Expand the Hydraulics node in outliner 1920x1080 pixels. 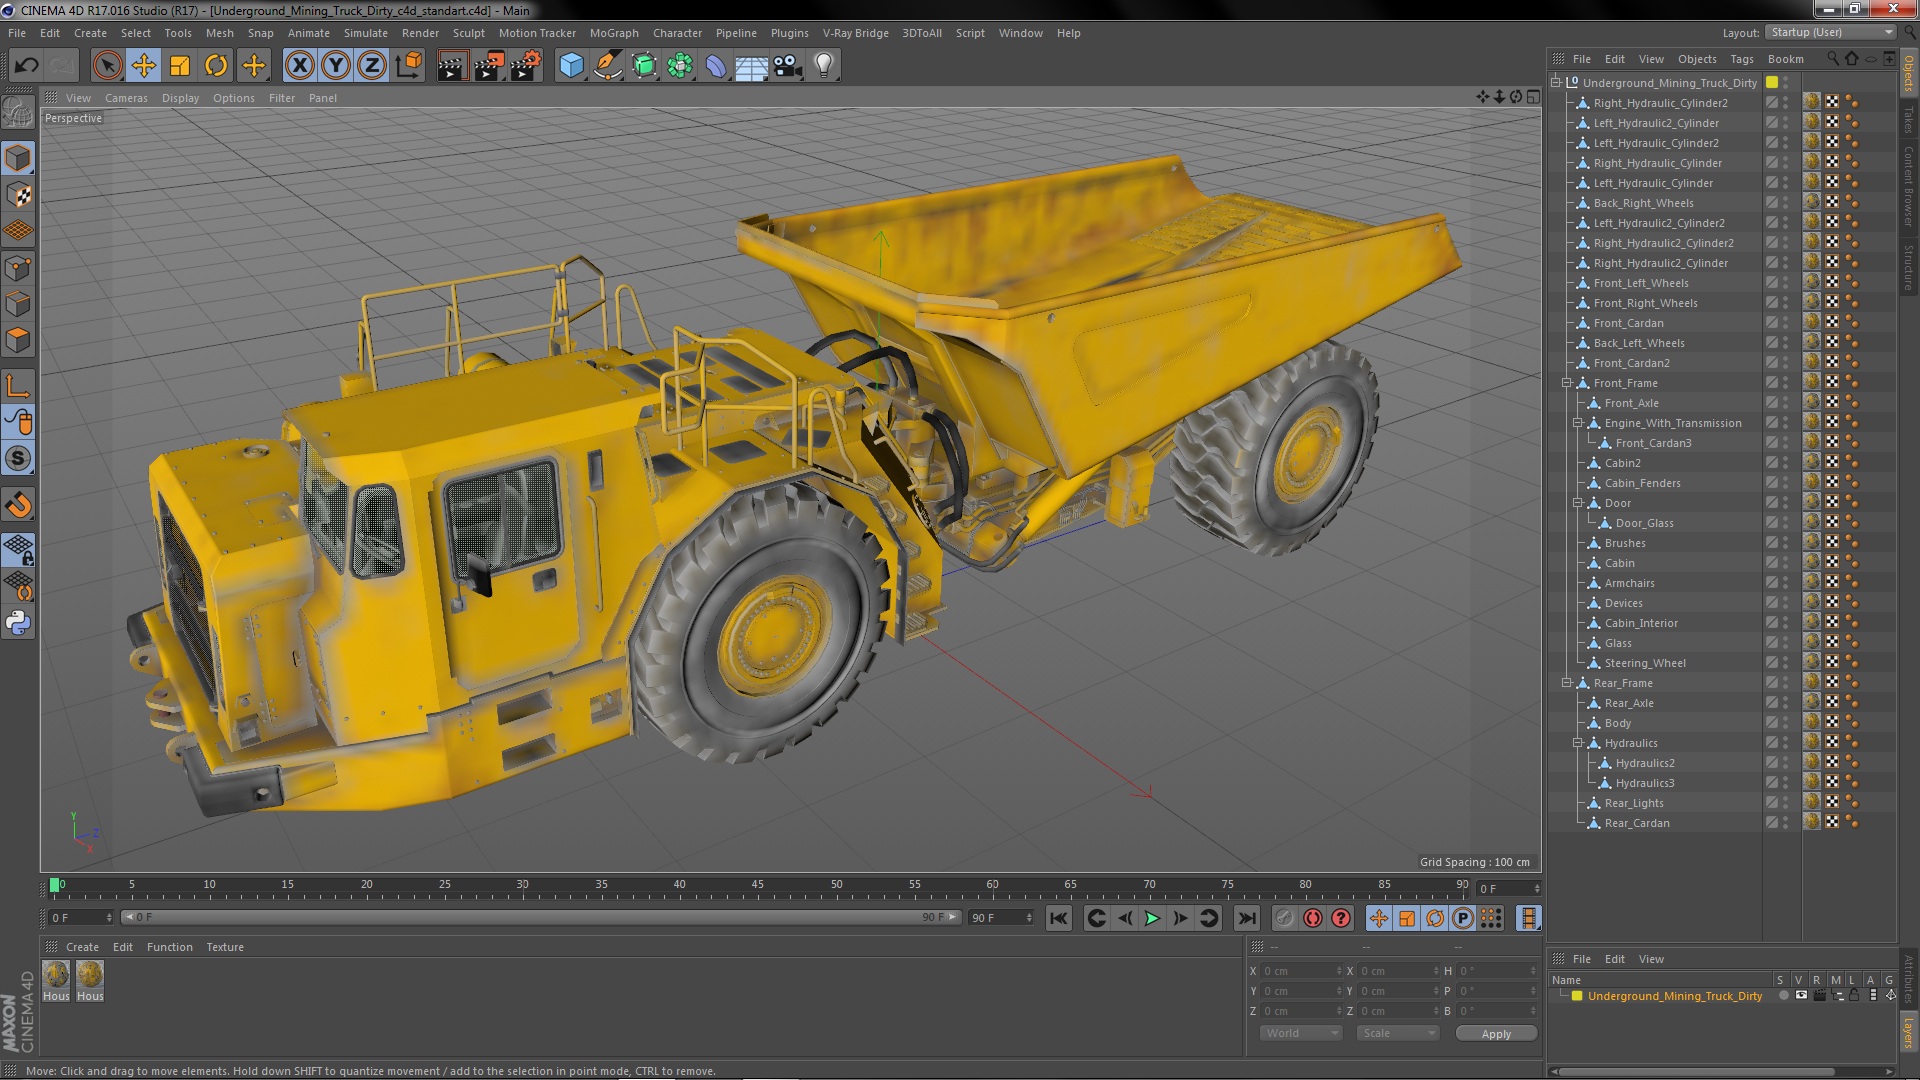coord(1577,742)
